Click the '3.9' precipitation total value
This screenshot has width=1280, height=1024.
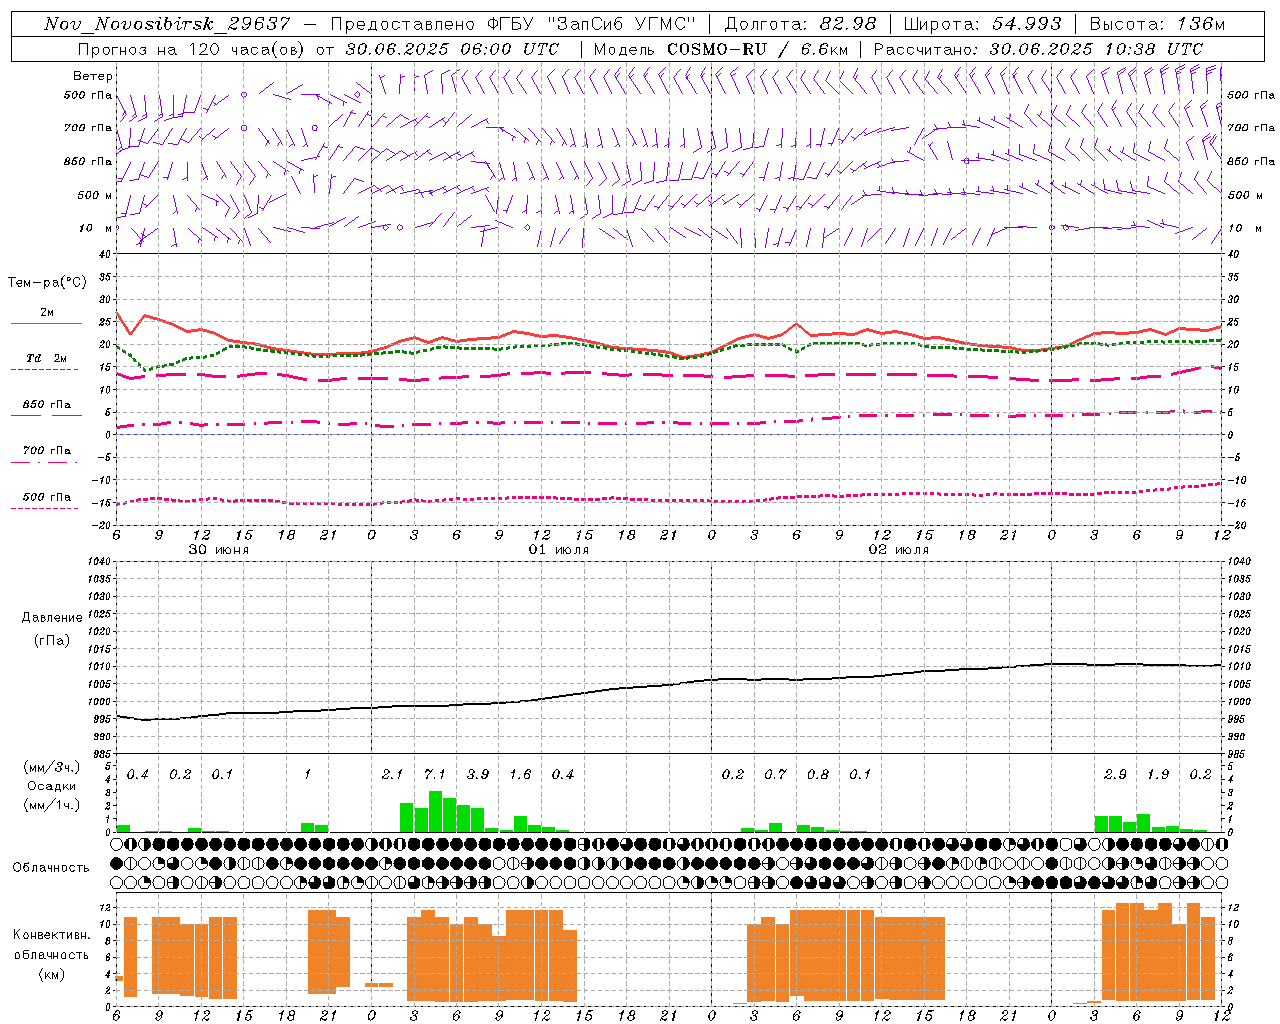(478, 774)
